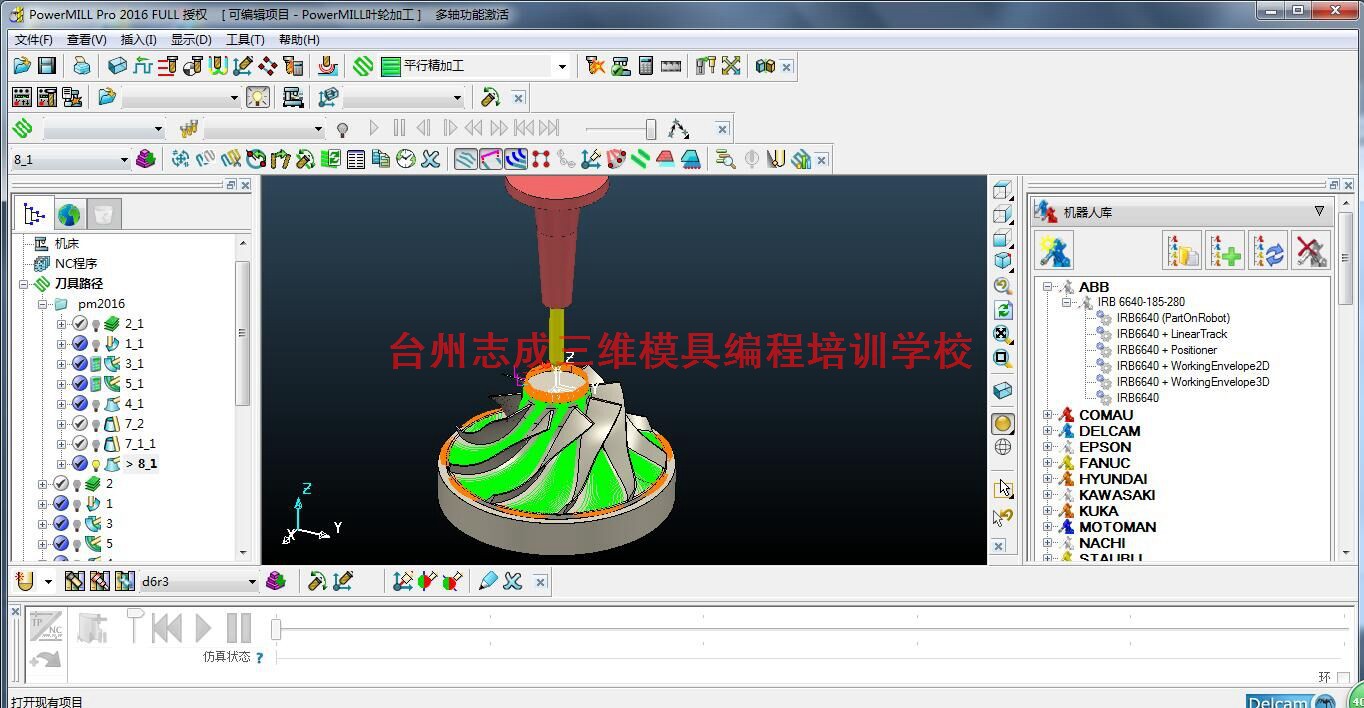The width and height of the screenshot is (1364, 708).
Task: Expand the FANUC robot group
Action: [x=1047, y=463]
